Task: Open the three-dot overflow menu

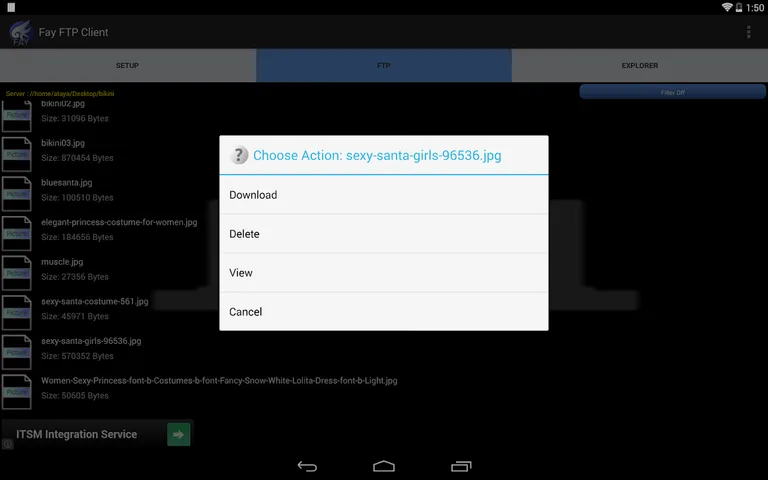Action: [748, 32]
